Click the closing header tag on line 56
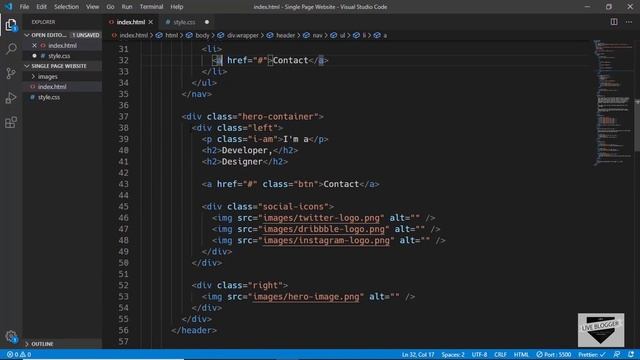Image resolution: width=640 pixels, height=360 pixels. tap(194, 331)
